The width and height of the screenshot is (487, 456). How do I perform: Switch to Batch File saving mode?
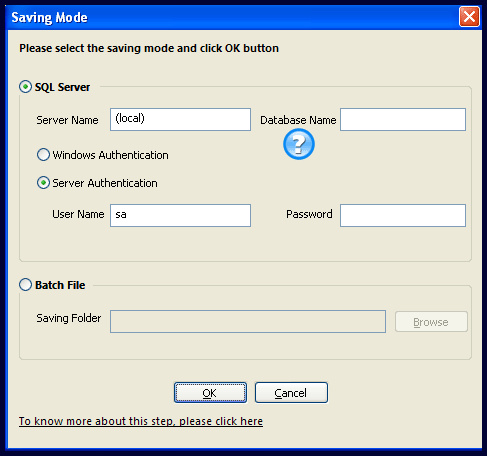tap(25, 285)
